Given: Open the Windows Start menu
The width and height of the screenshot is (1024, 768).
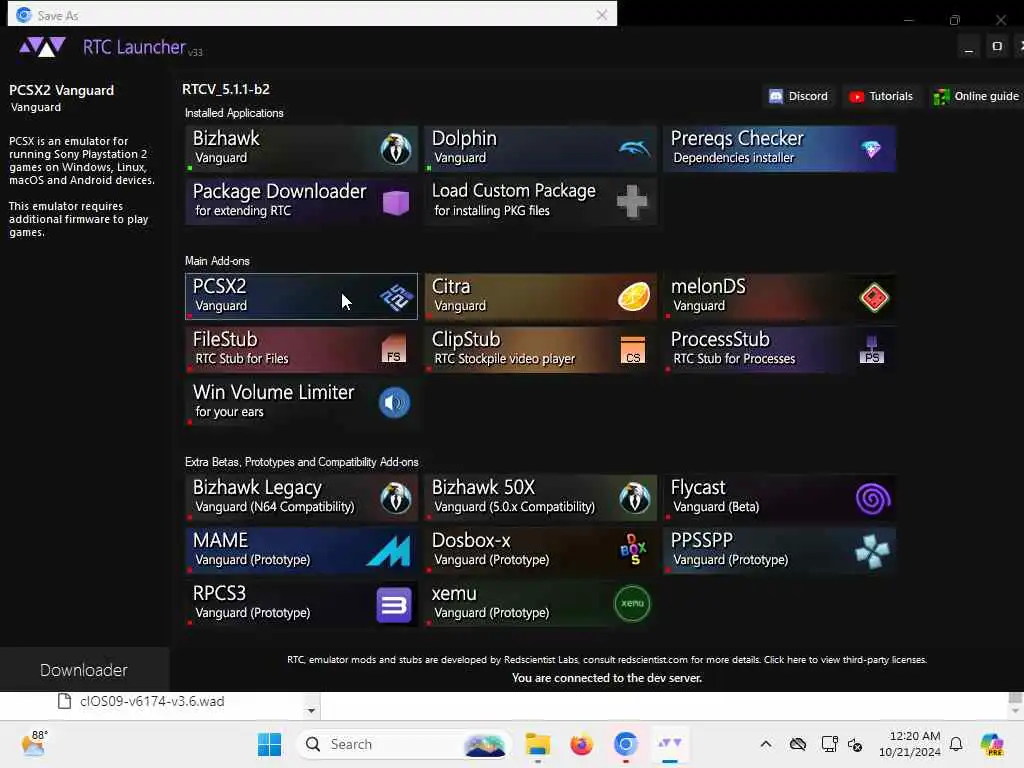Looking at the screenshot, I should [x=269, y=744].
